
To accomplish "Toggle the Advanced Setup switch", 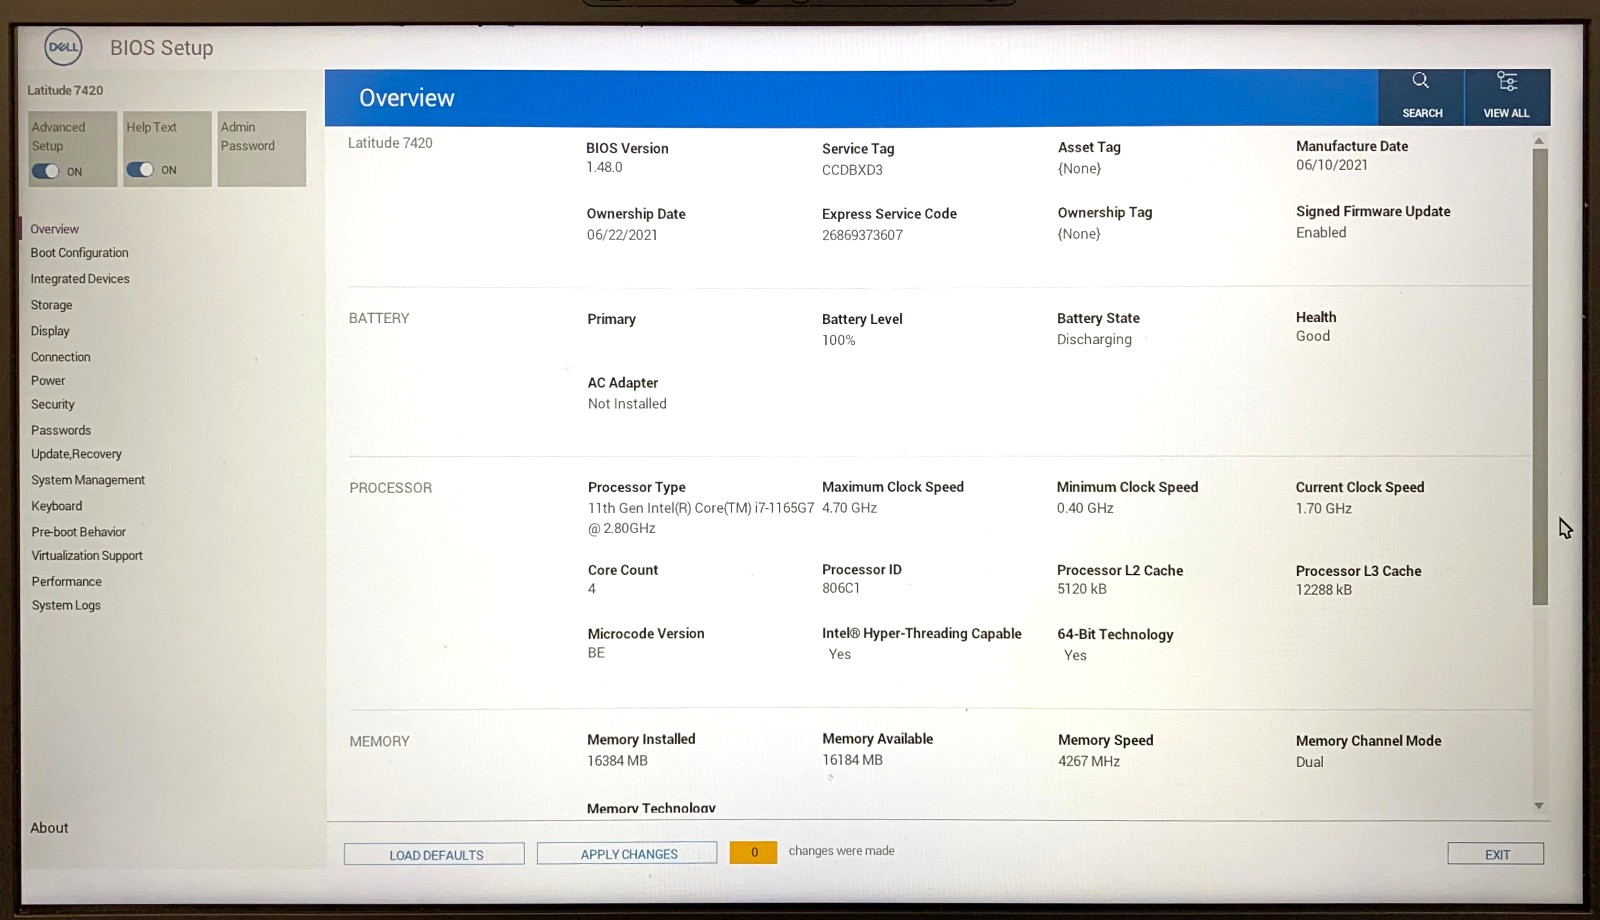I will coord(45,171).
